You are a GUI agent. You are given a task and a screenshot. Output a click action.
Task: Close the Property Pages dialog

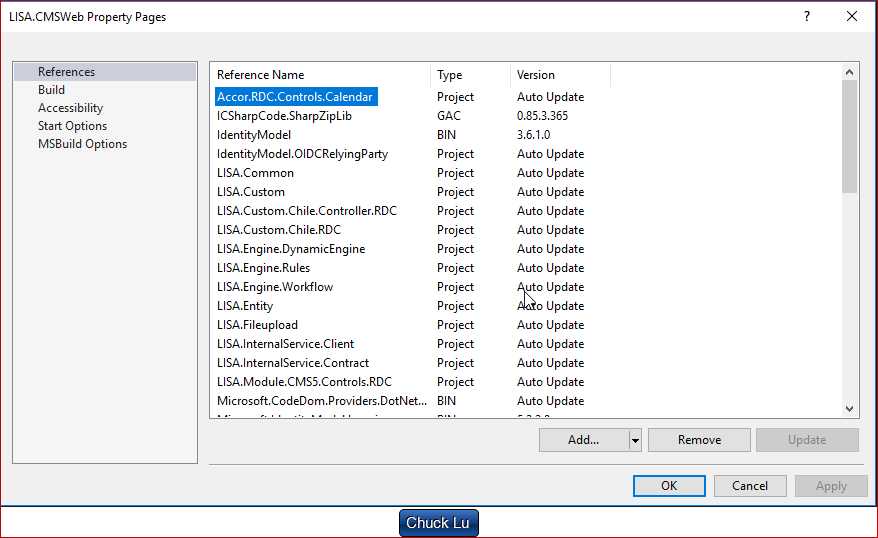pos(852,16)
